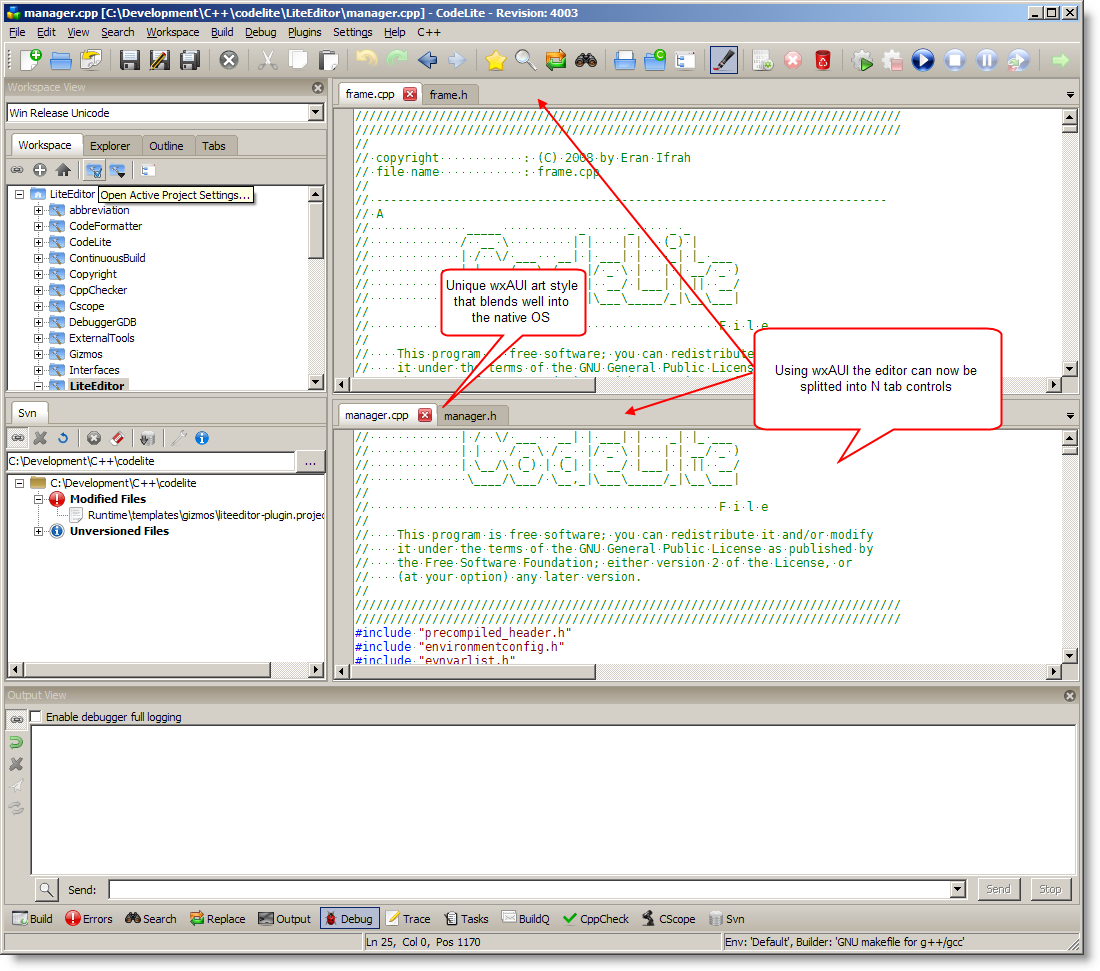Select the liteeditor-plugin.project modified file
Screen dimensions: 1100x971
pyautogui.click(x=205, y=516)
